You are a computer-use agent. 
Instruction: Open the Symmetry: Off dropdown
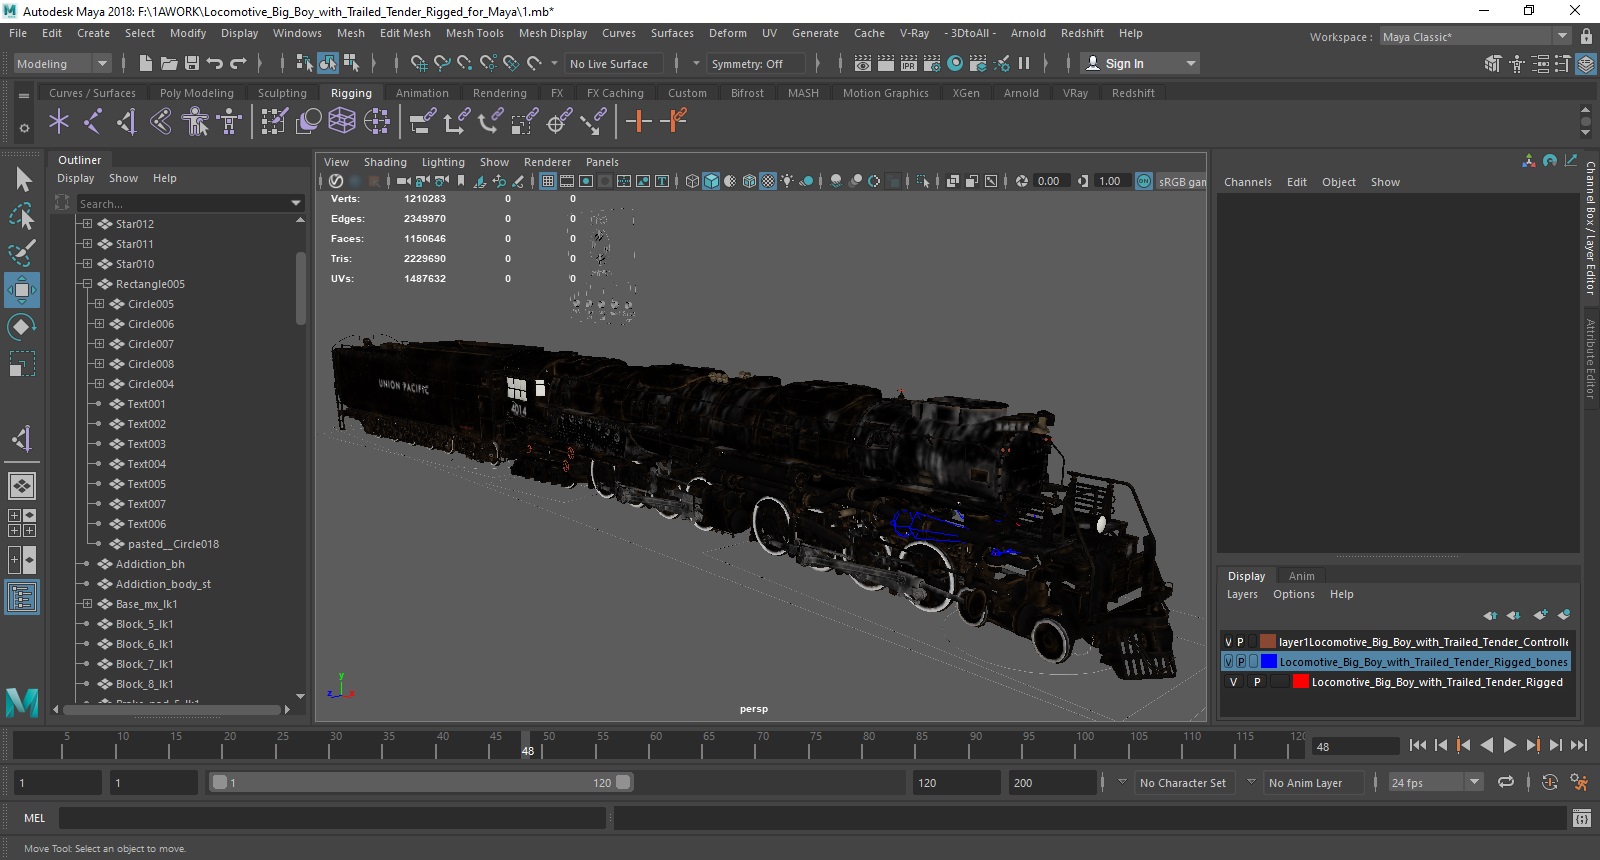(756, 63)
